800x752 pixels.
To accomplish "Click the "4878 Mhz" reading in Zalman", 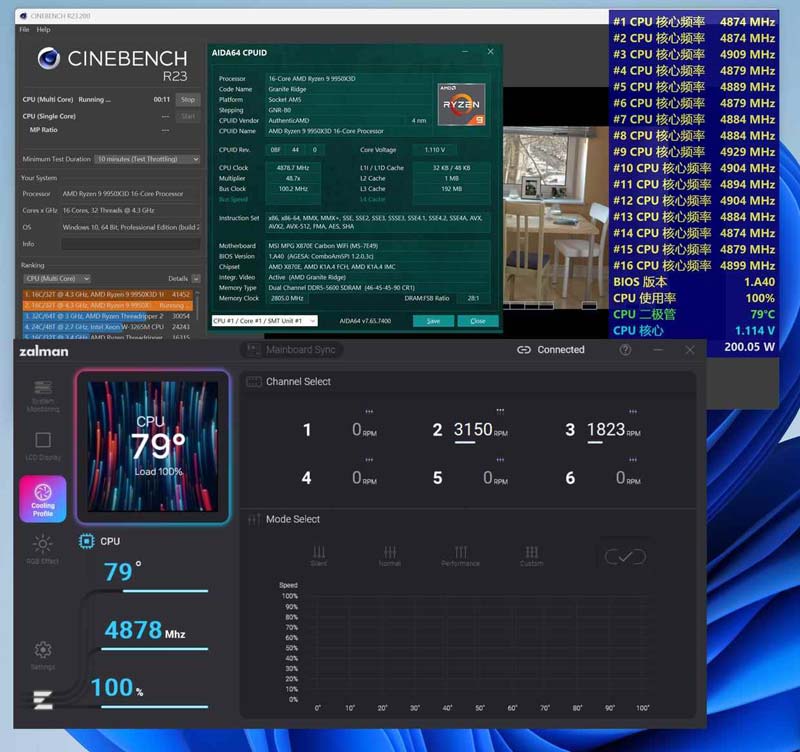I will 145,630.
